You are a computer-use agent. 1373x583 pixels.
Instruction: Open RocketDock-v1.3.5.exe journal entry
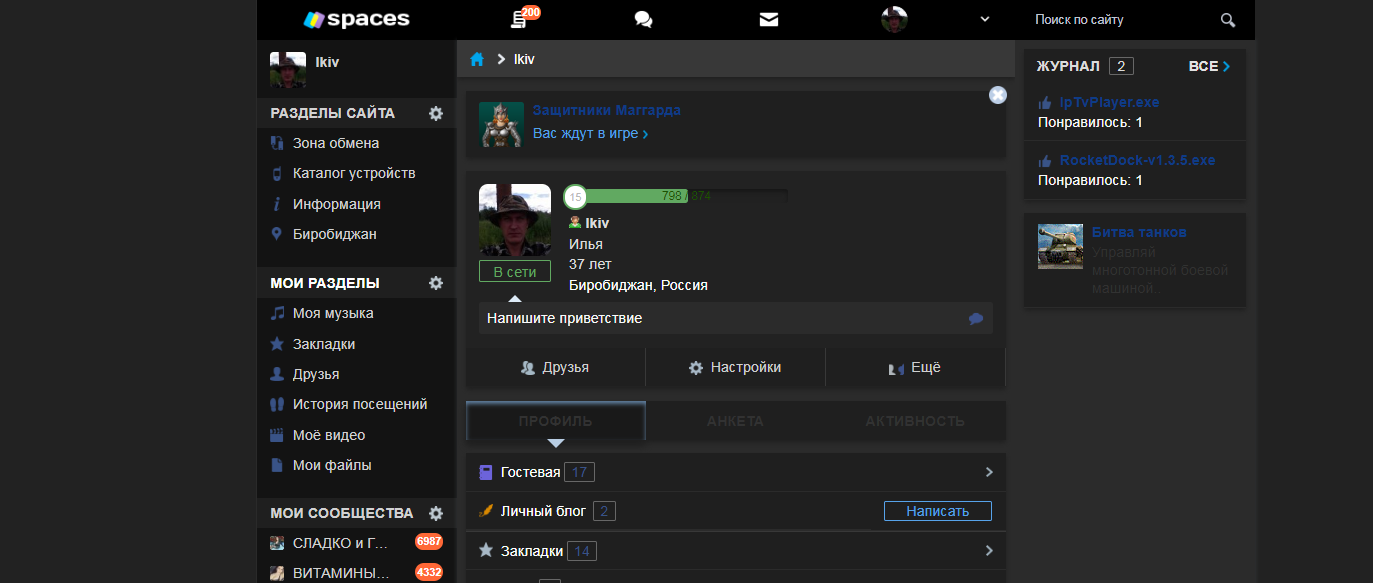click(x=1138, y=160)
